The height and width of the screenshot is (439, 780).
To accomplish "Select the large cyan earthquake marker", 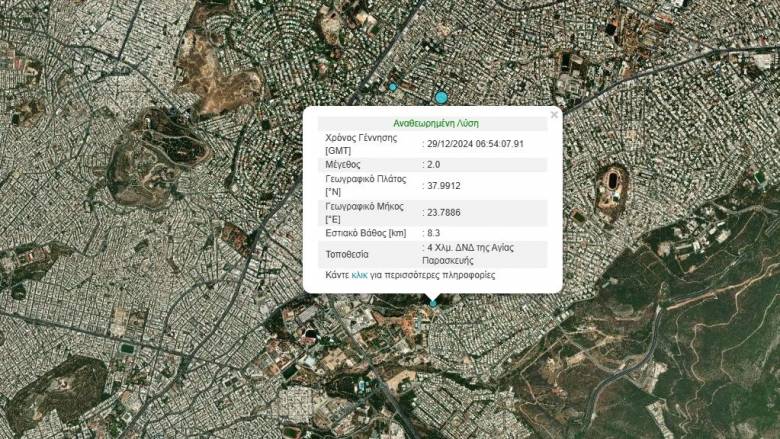I will (x=441, y=97).
